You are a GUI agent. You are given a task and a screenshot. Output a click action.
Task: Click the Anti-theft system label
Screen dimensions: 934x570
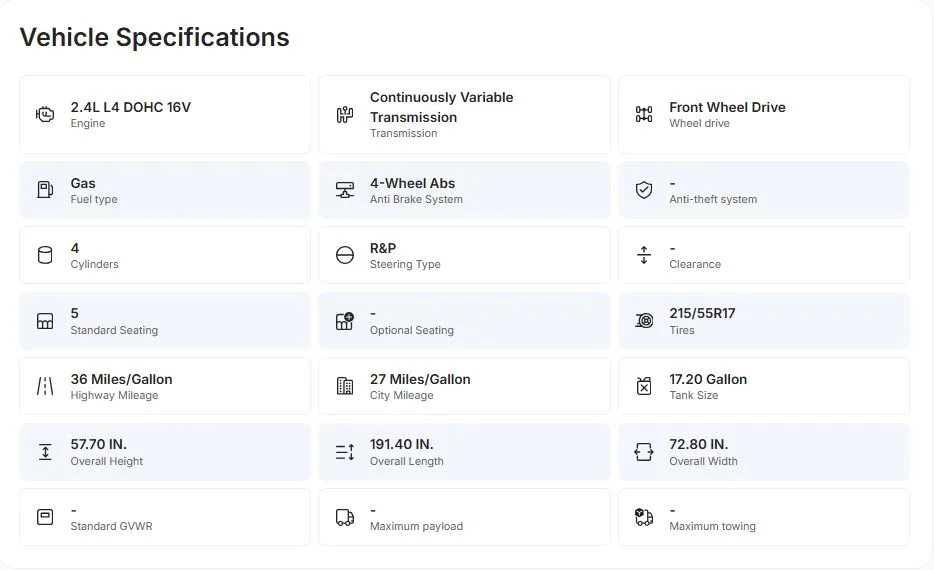click(713, 200)
